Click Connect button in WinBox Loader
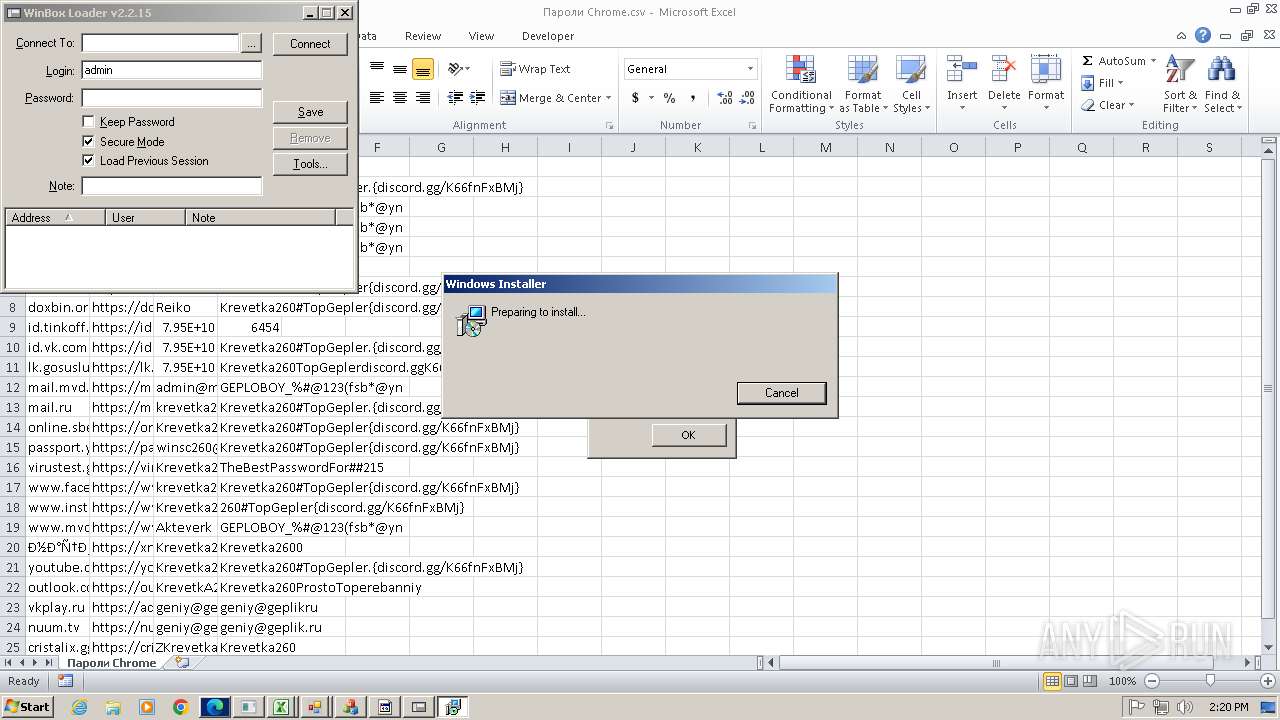This screenshot has width=1280, height=720. click(310, 44)
